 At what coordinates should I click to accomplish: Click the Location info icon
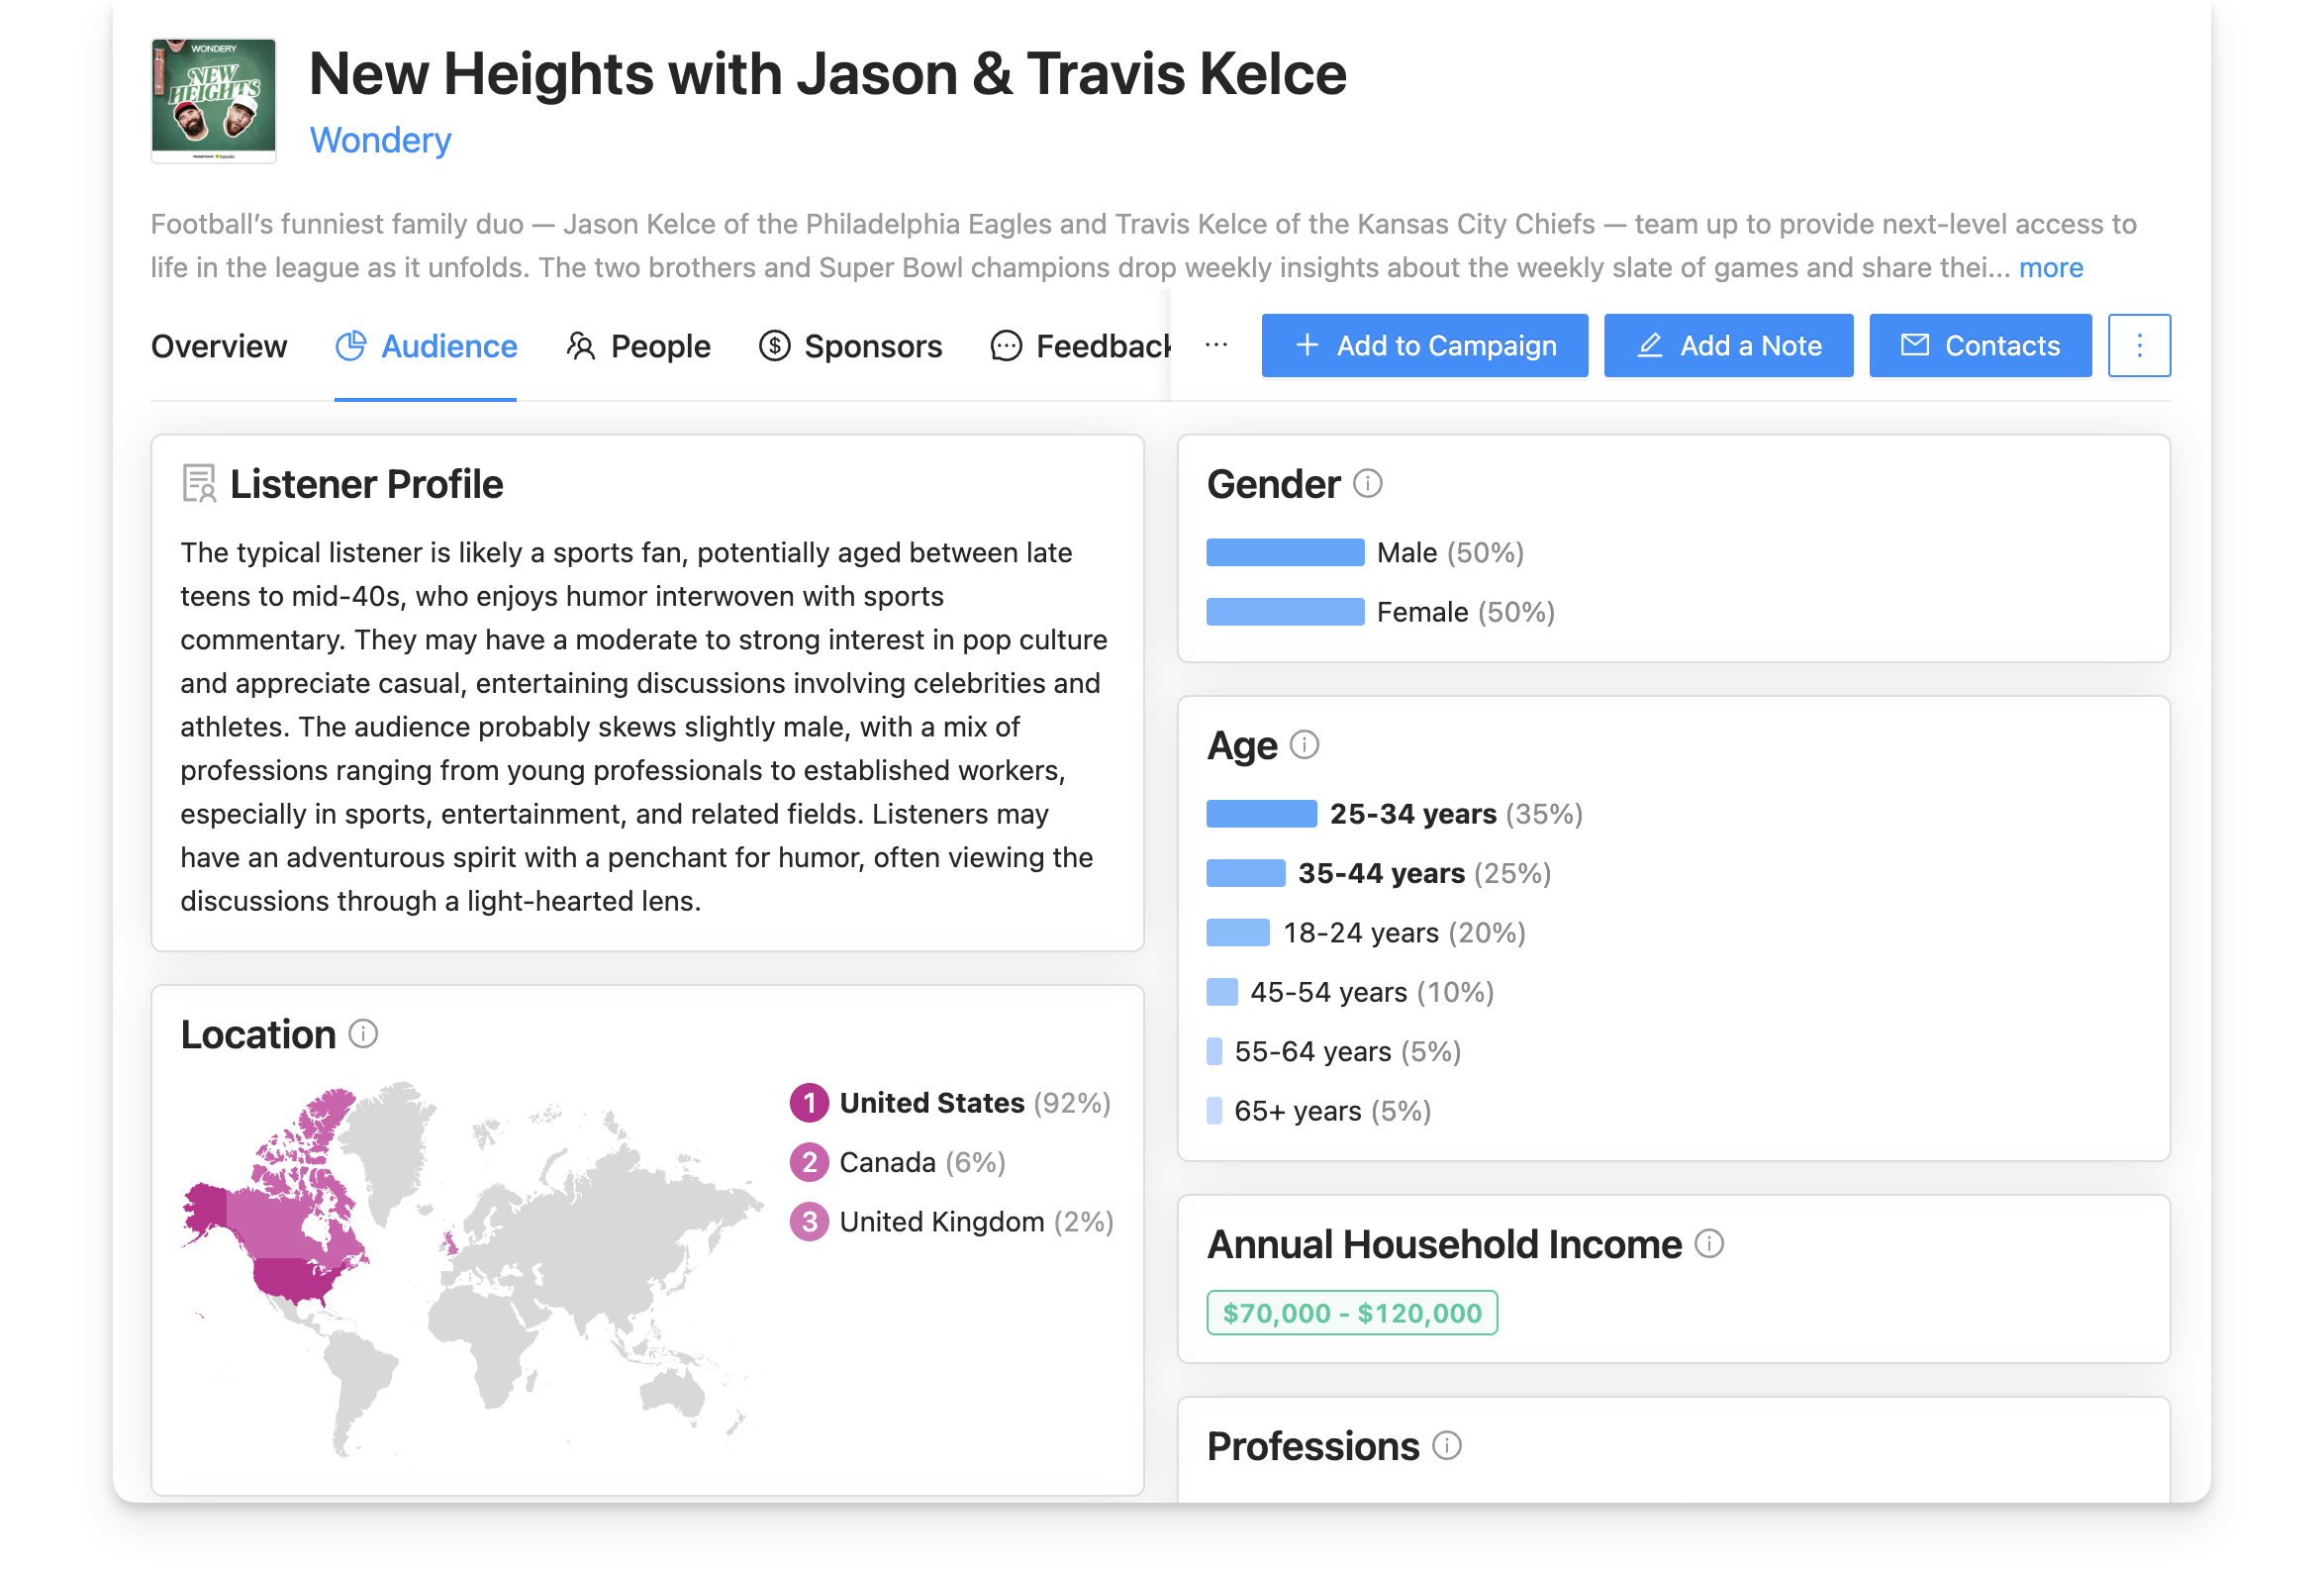pos(363,1034)
